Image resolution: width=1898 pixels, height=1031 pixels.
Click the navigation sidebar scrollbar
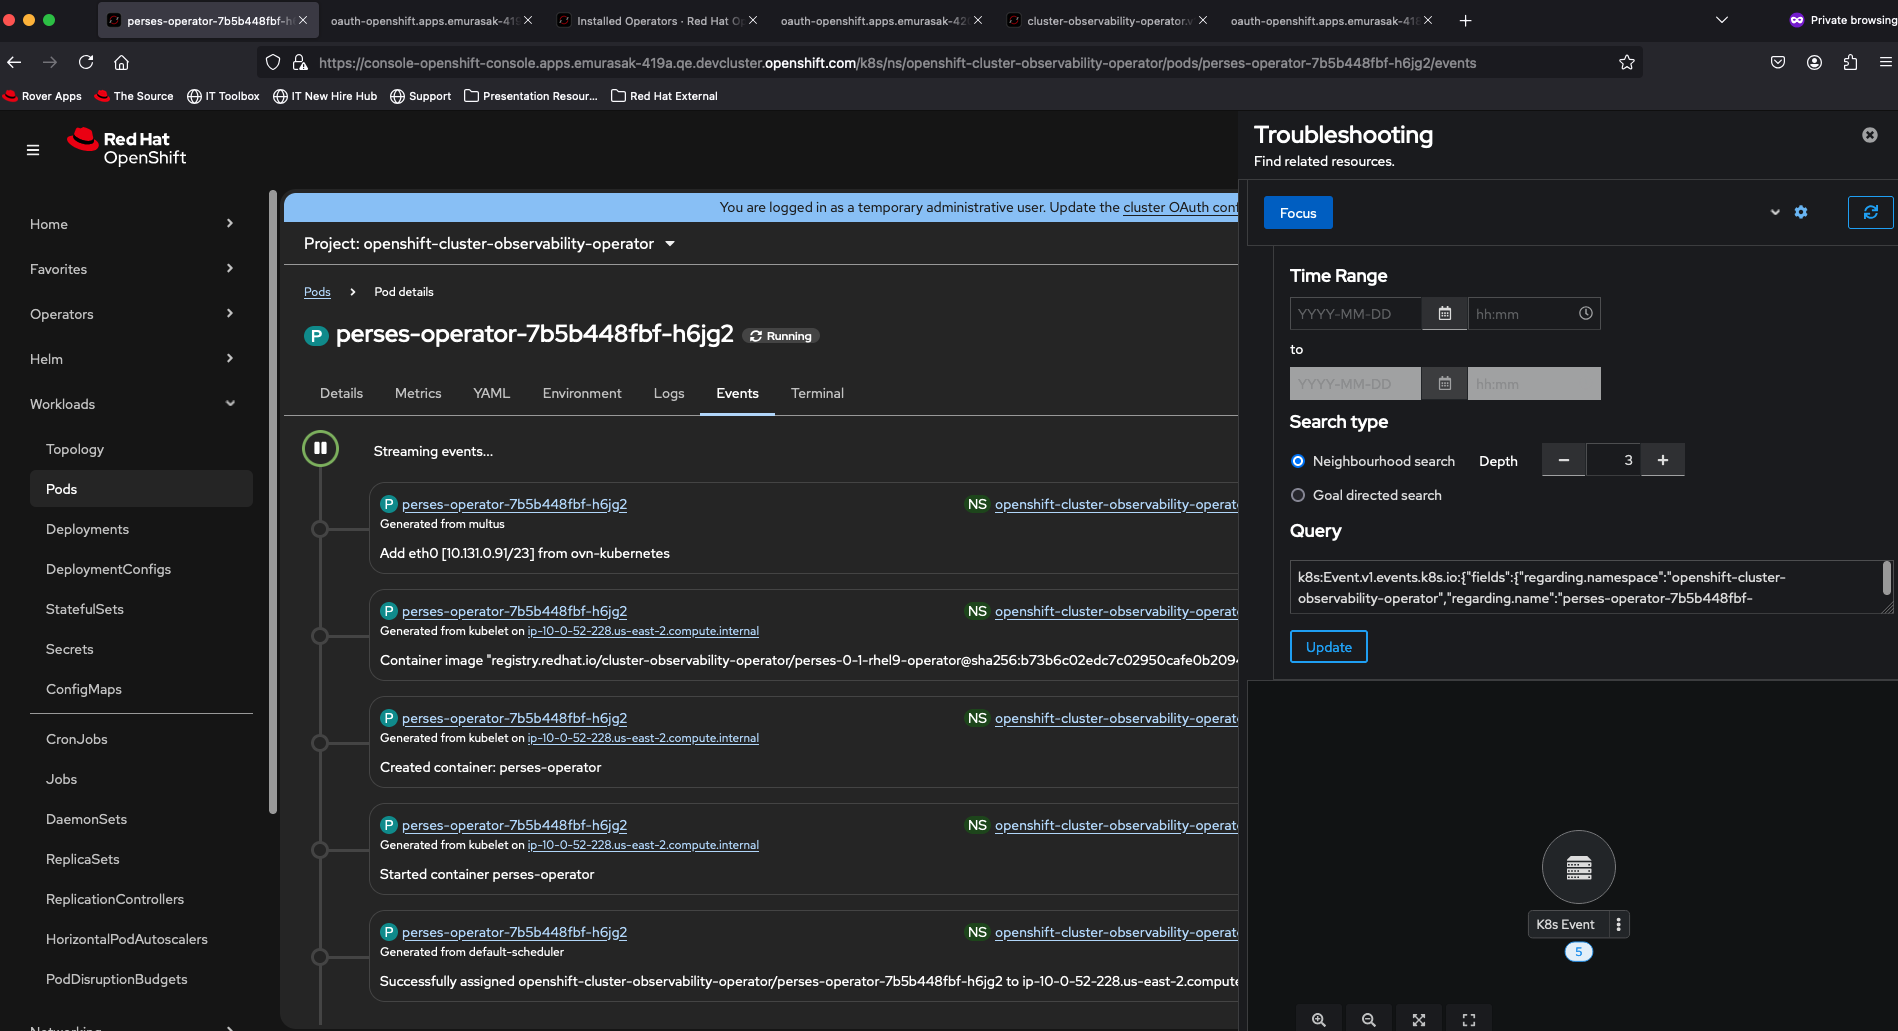pos(273,500)
